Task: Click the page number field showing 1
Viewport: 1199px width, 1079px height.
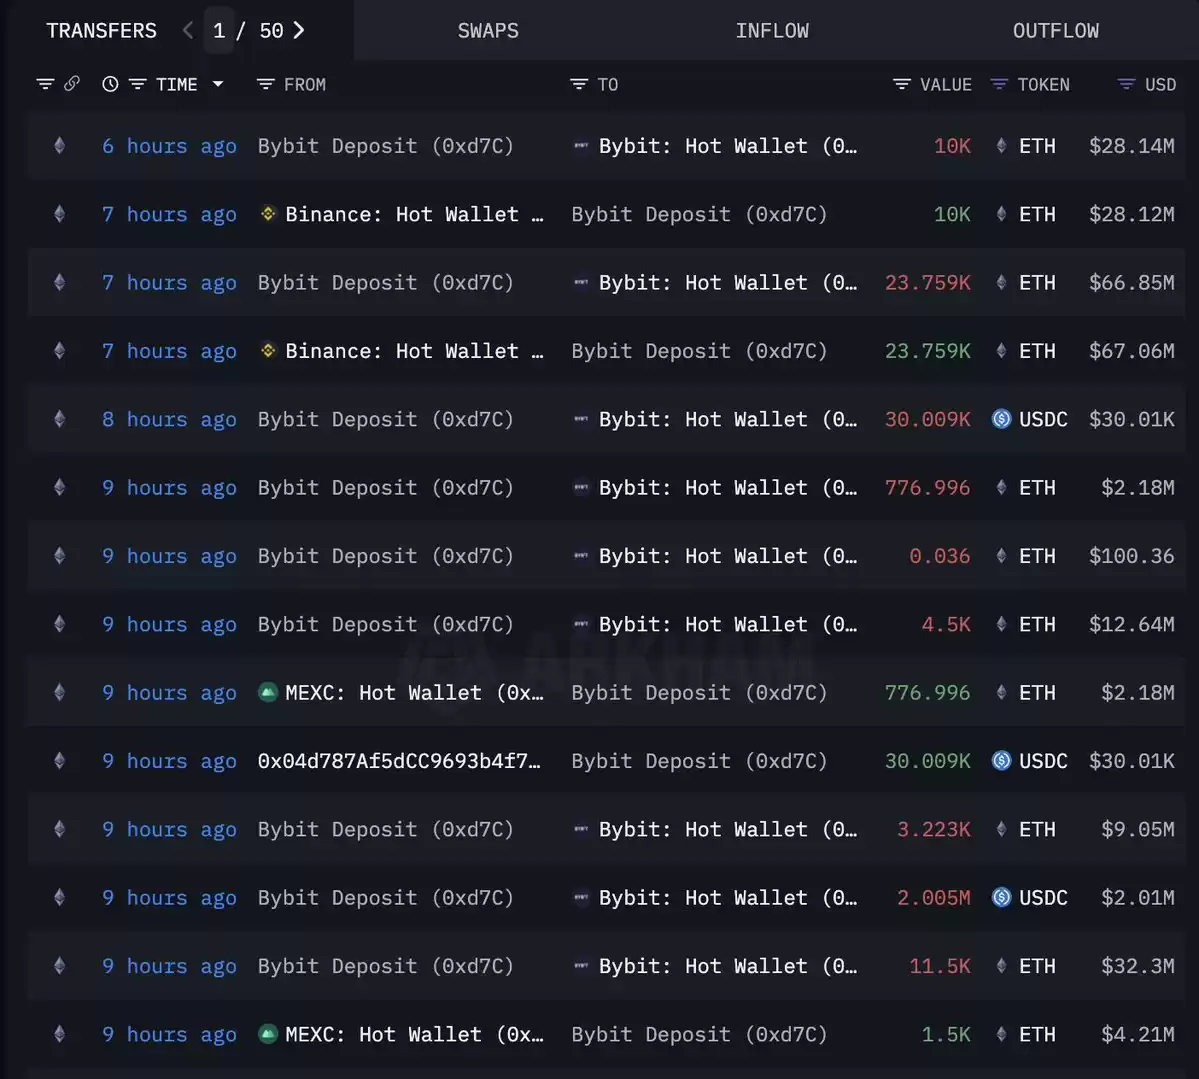Action: 219,31
